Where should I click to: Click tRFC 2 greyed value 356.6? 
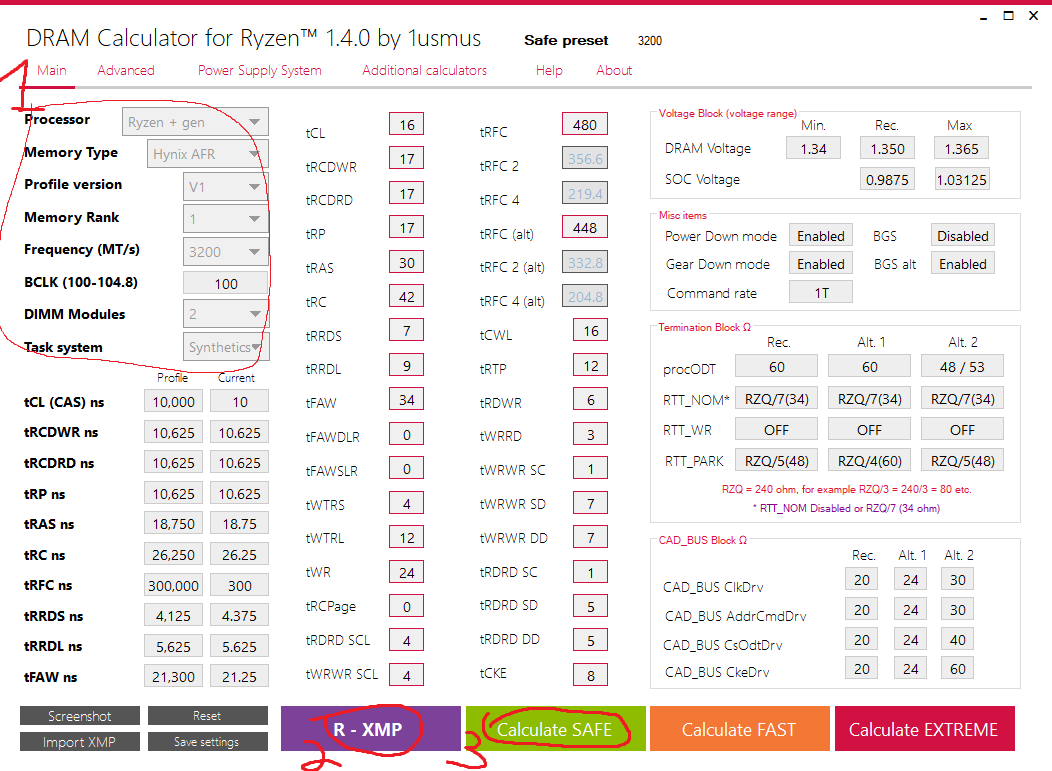(x=585, y=159)
